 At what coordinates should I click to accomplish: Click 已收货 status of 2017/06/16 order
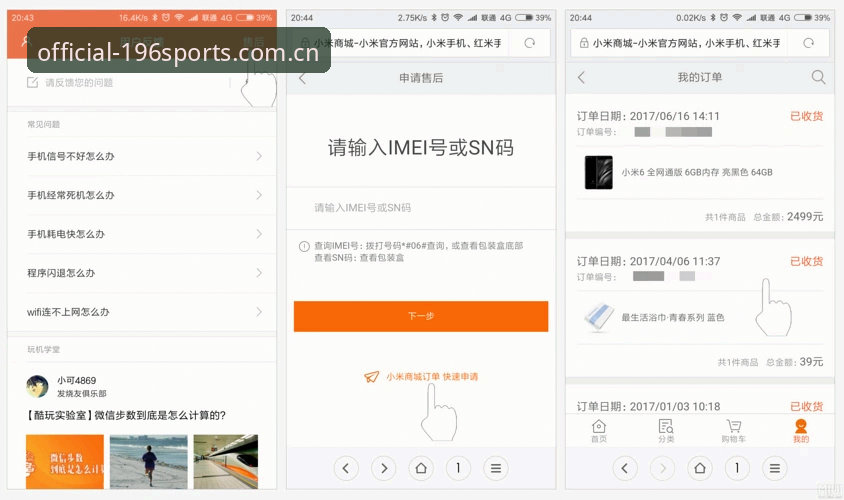806,116
